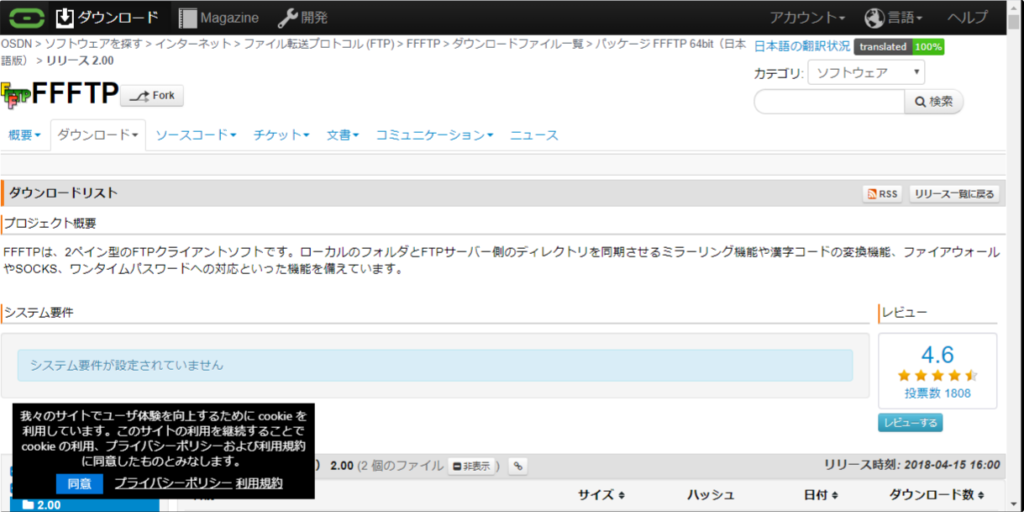Open the インターネット breadcrumb
Screen dimensions: 1024x512
pyautogui.click(x=193, y=44)
